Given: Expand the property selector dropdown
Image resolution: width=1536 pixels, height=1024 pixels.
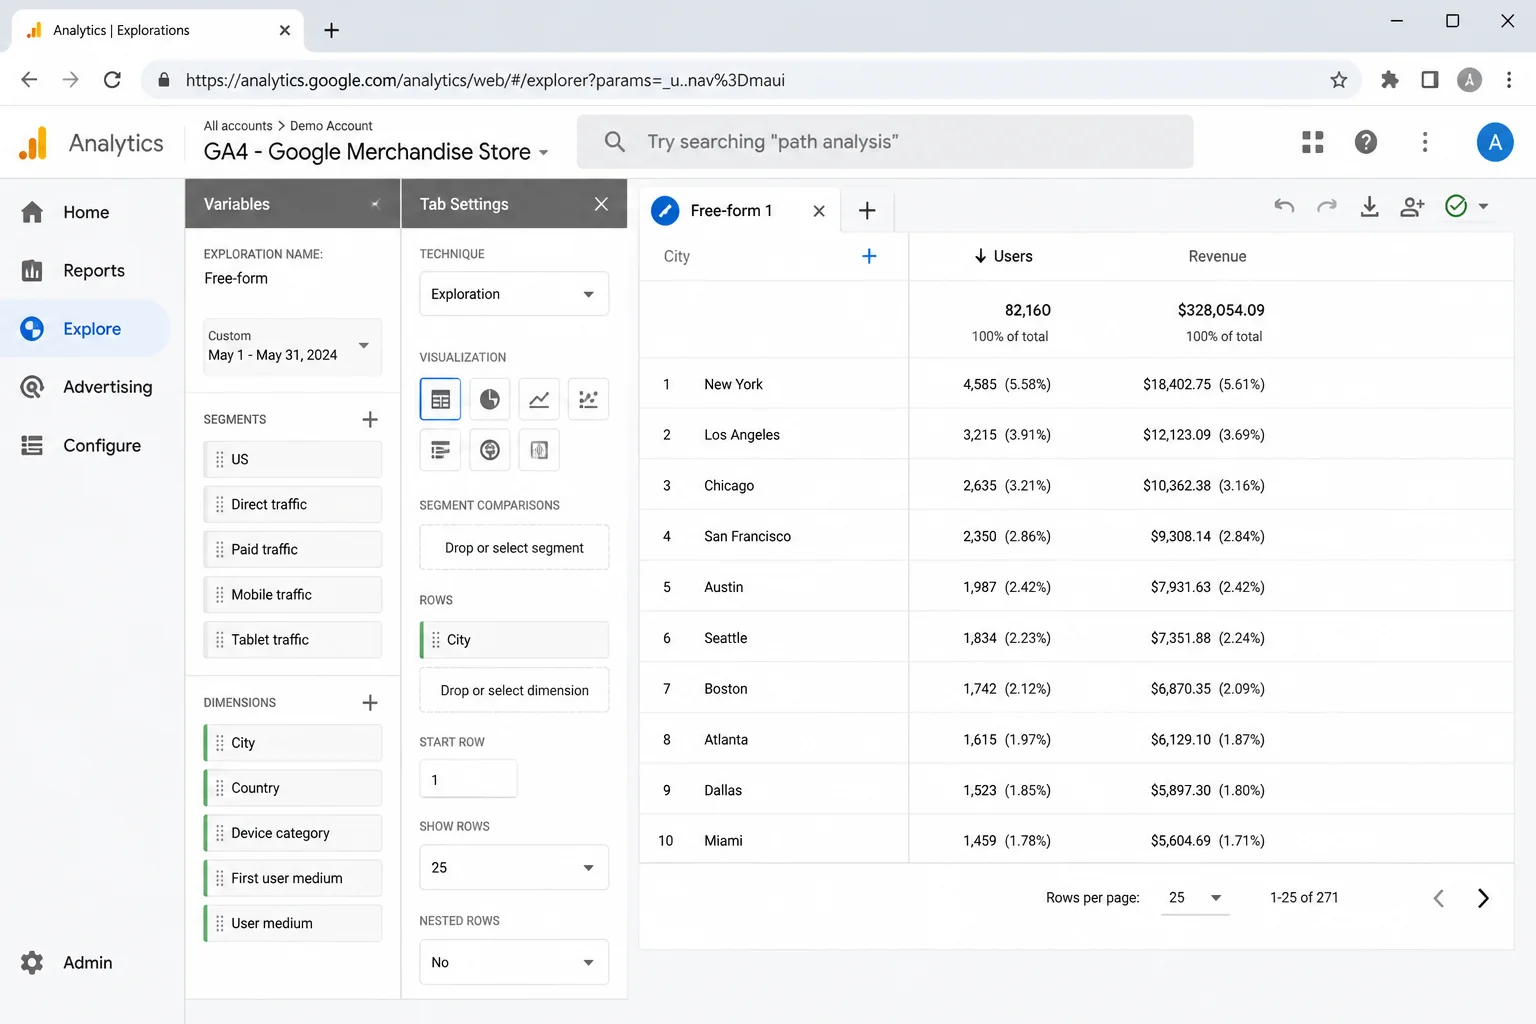Looking at the screenshot, I should coord(544,153).
